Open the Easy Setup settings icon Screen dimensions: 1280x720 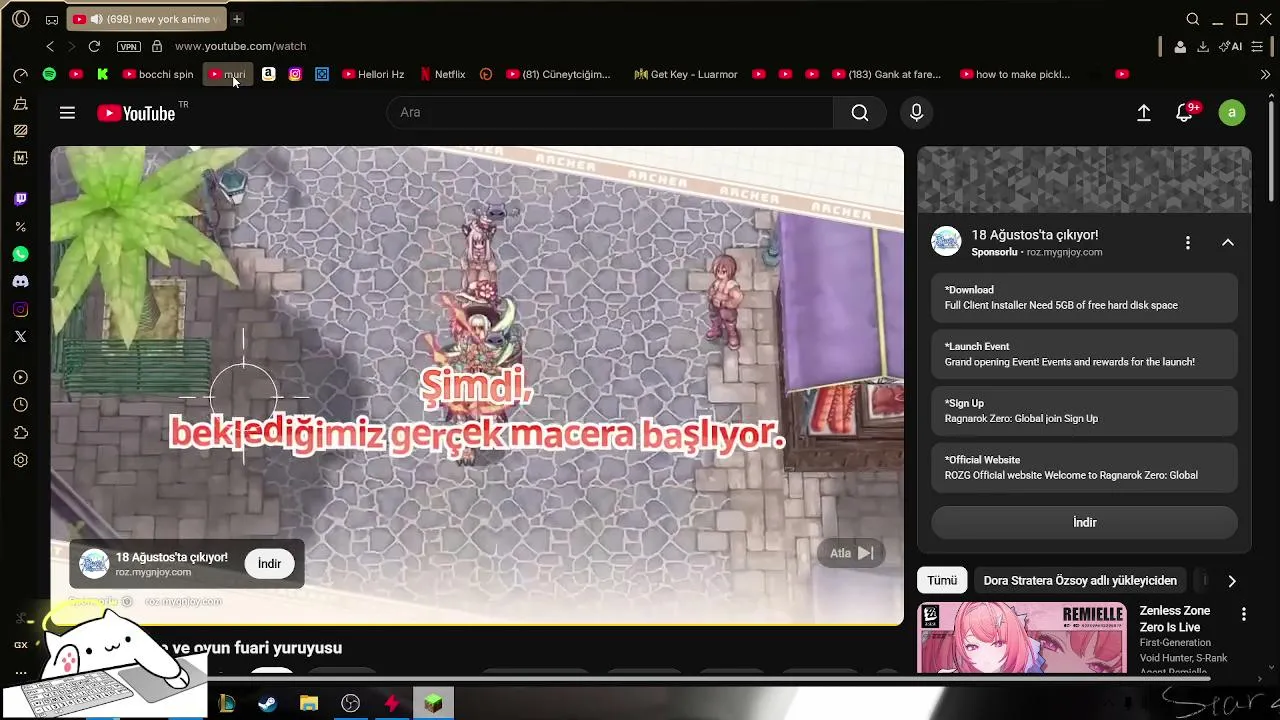[x=1257, y=46]
